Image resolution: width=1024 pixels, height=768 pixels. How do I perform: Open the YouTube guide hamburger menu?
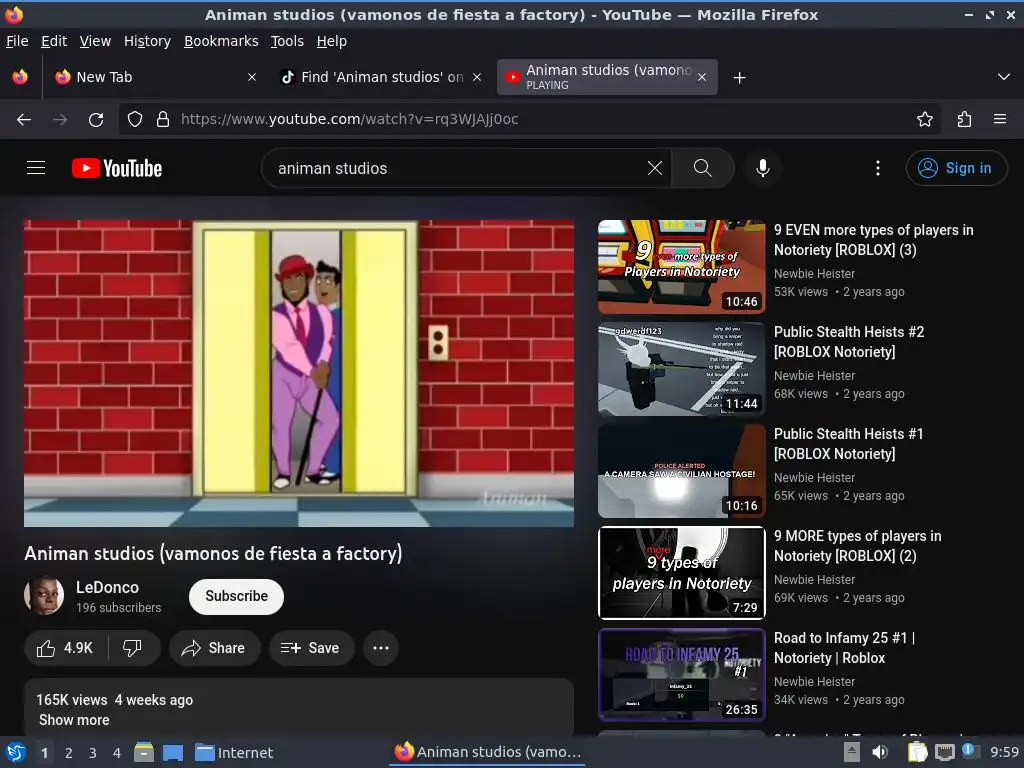coord(36,168)
